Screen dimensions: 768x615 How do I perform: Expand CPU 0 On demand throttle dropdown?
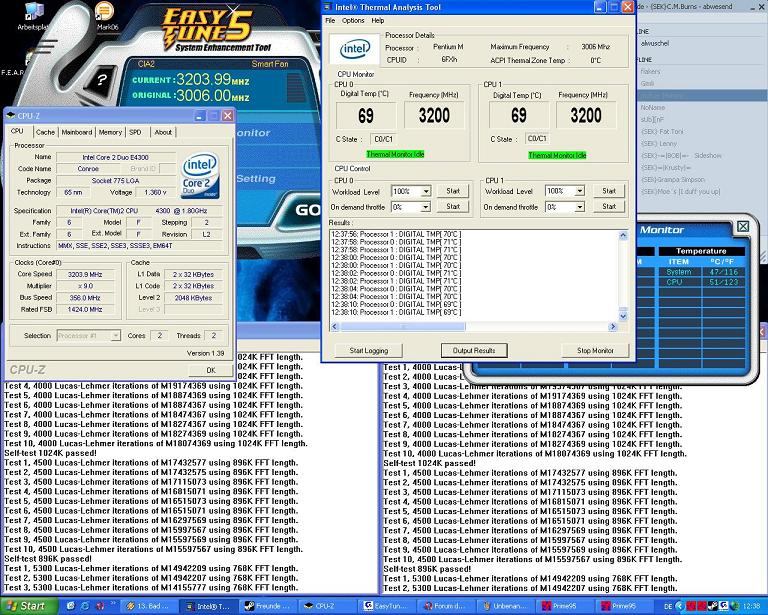click(426, 207)
